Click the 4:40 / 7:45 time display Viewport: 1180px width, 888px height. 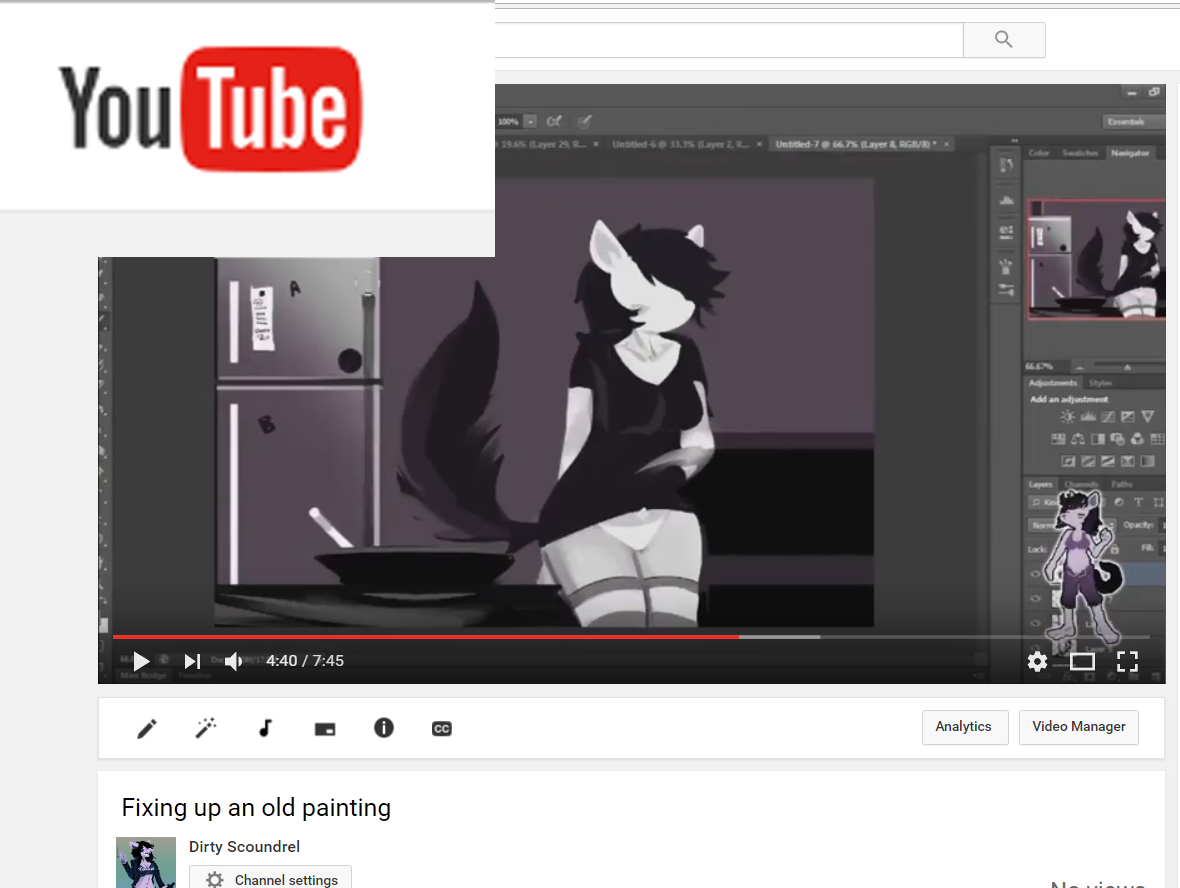(305, 661)
